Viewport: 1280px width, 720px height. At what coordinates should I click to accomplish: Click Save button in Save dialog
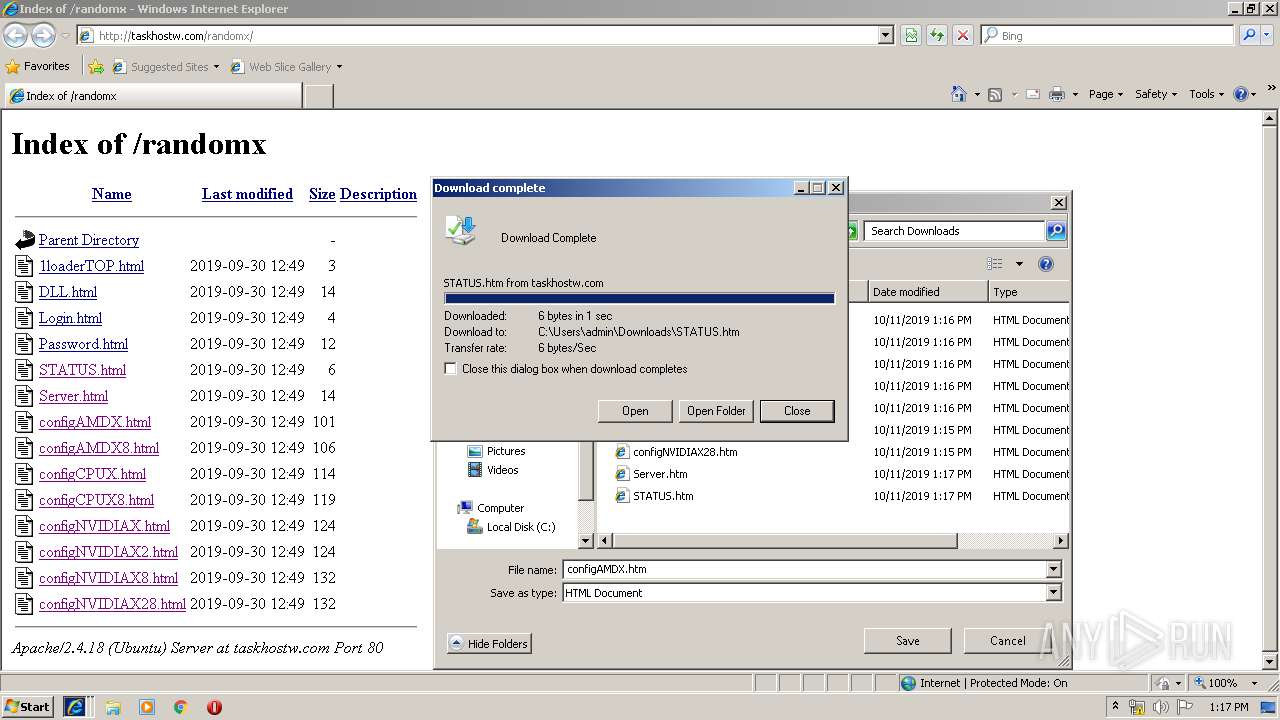[x=908, y=641]
